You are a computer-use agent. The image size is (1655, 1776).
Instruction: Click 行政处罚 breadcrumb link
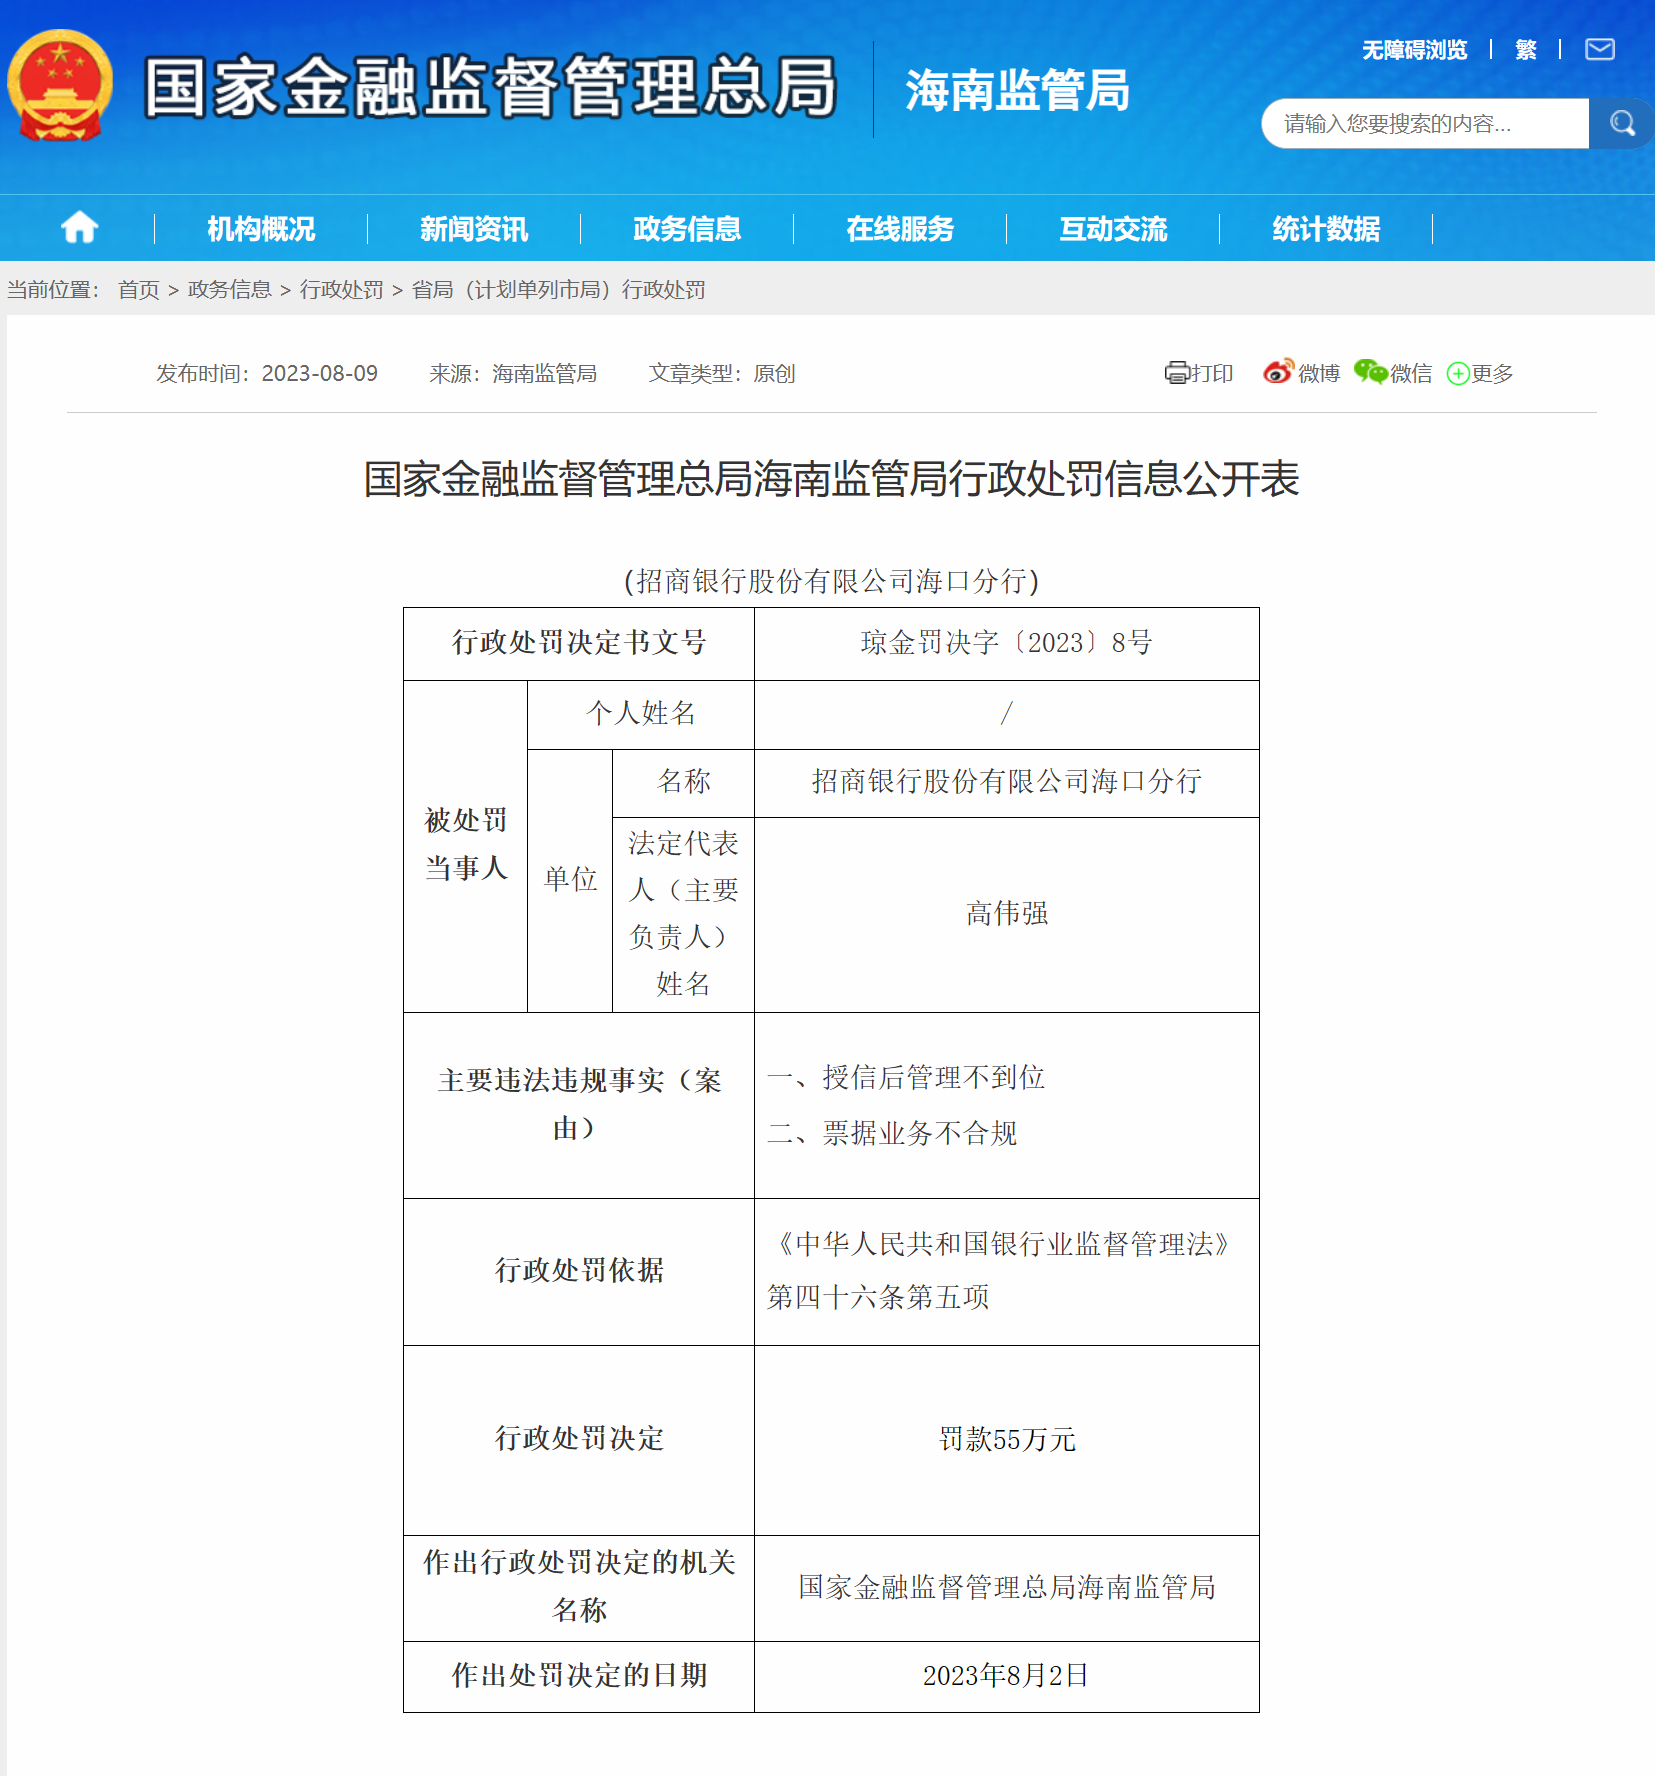(342, 290)
